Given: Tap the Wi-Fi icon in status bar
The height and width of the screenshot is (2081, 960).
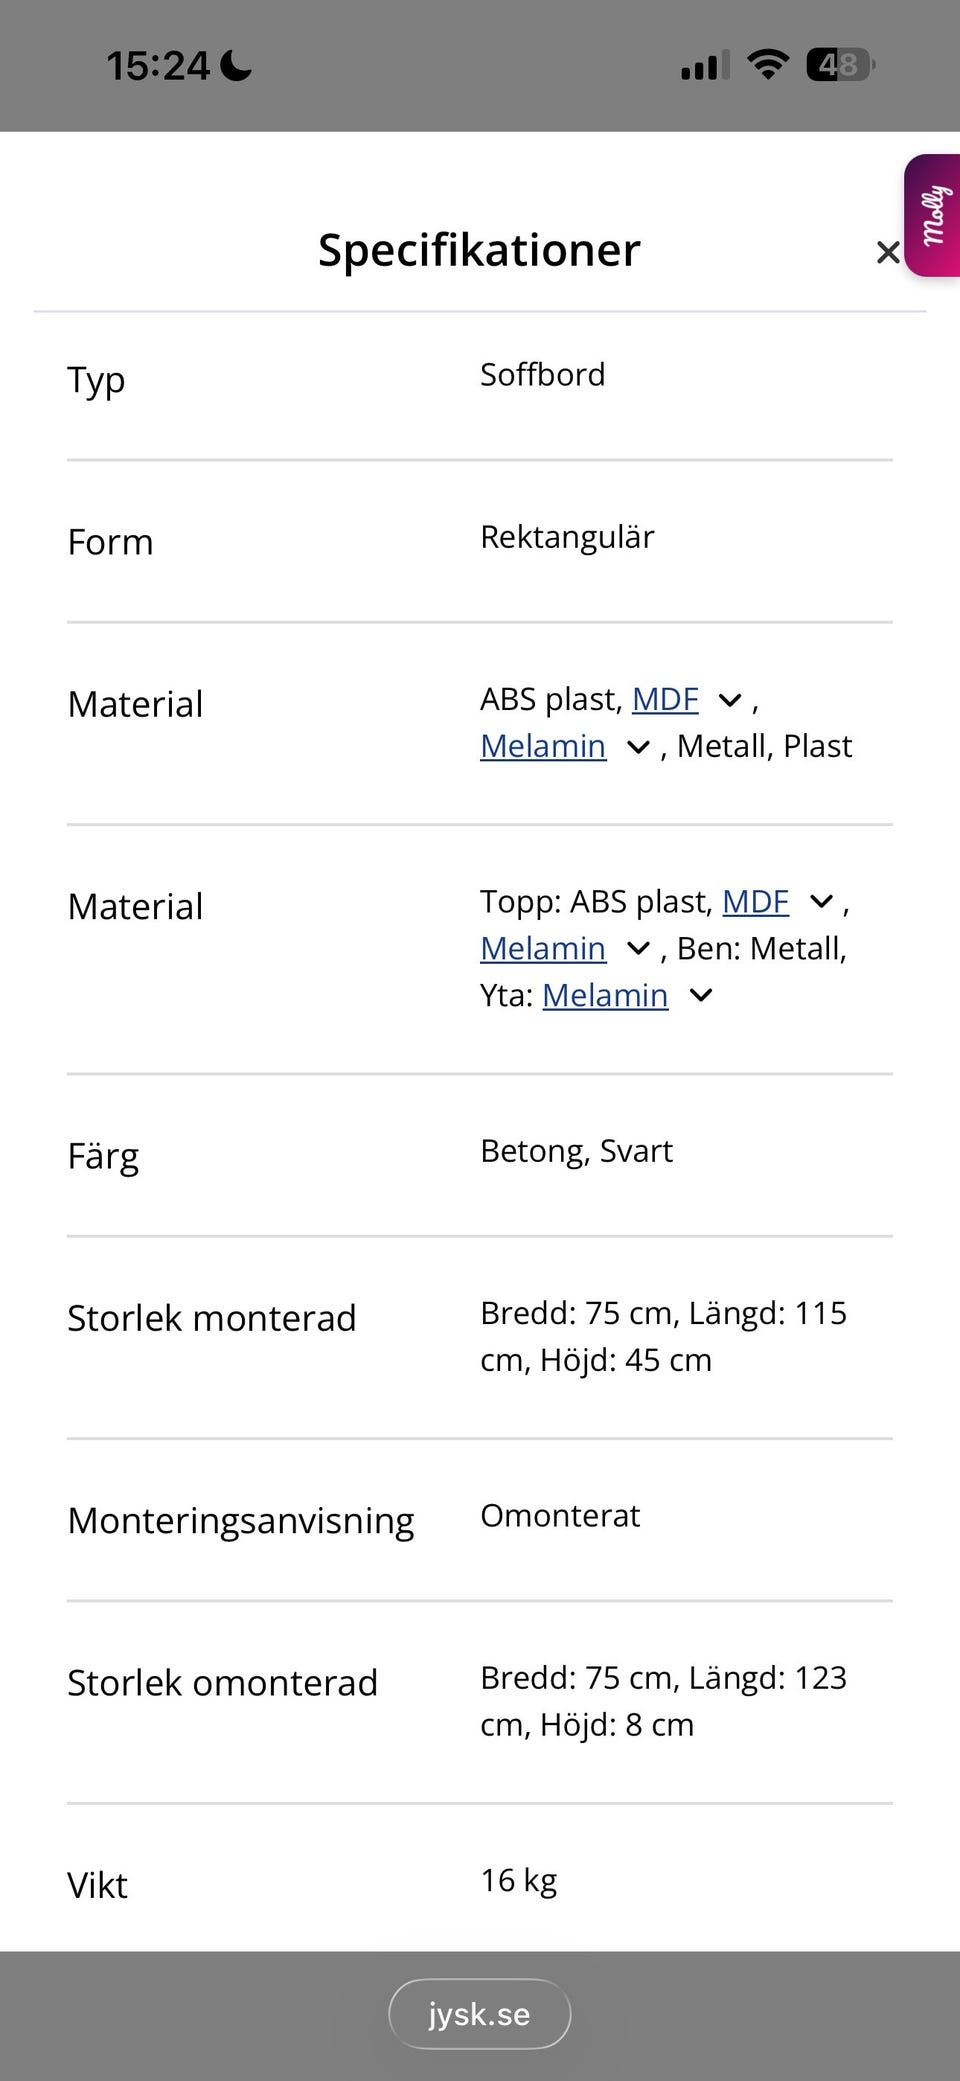Looking at the screenshot, I should point(768,65).
